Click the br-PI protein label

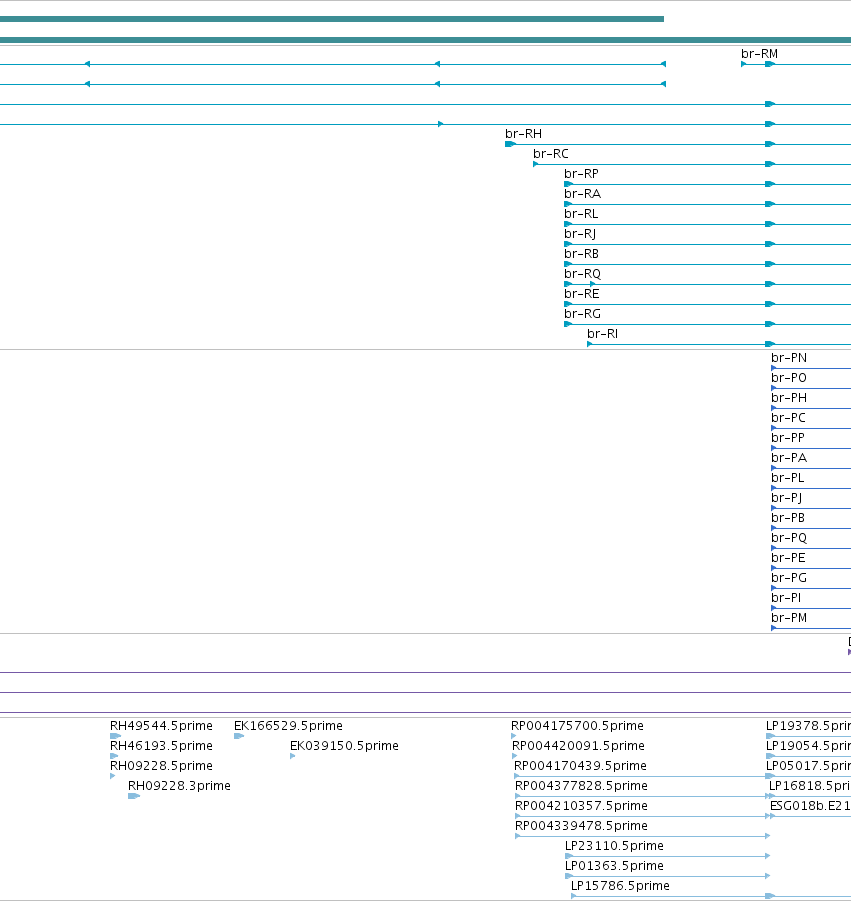[x=785, y=598]
